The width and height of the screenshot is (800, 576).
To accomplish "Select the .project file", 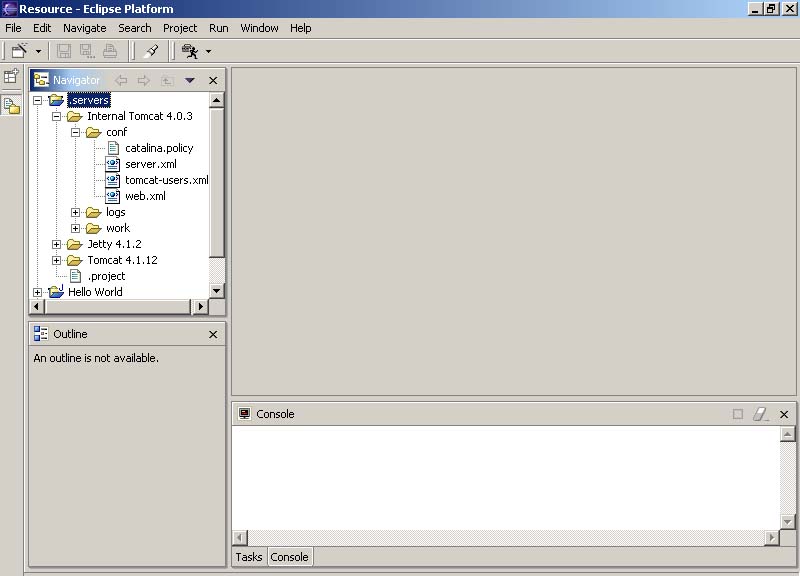I will coord(106,276).
